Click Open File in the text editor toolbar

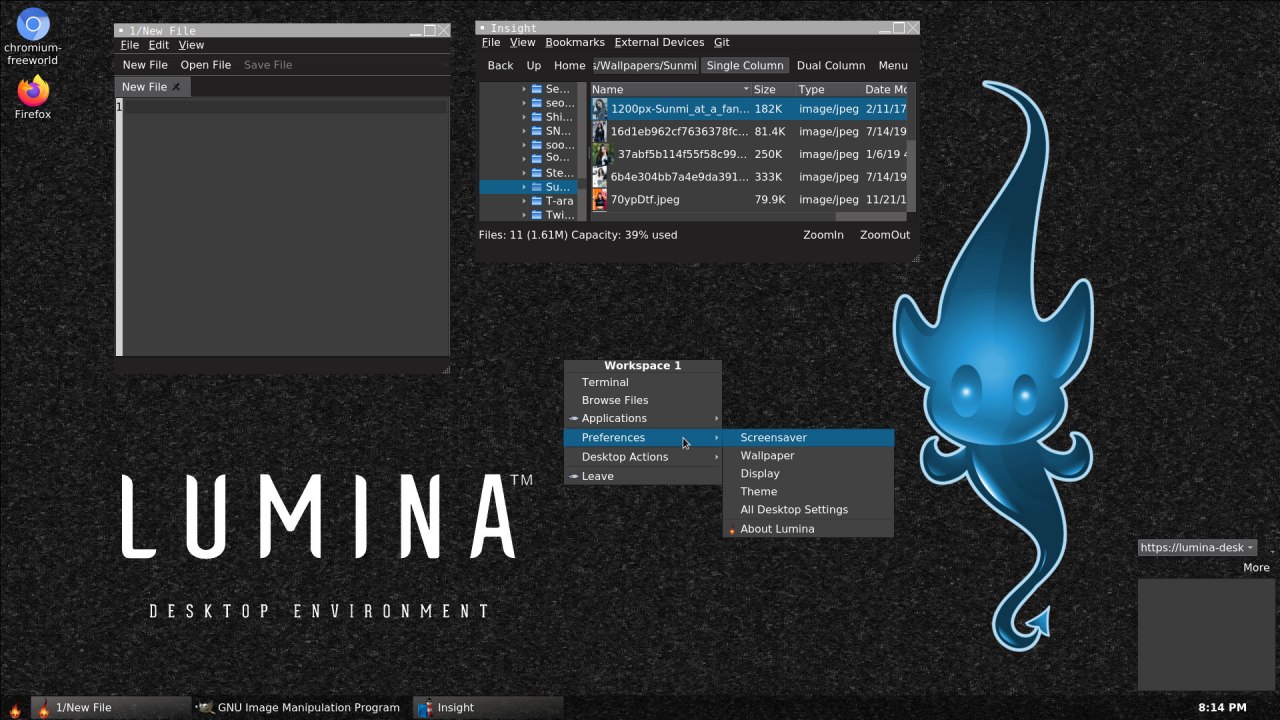(206, 65)
